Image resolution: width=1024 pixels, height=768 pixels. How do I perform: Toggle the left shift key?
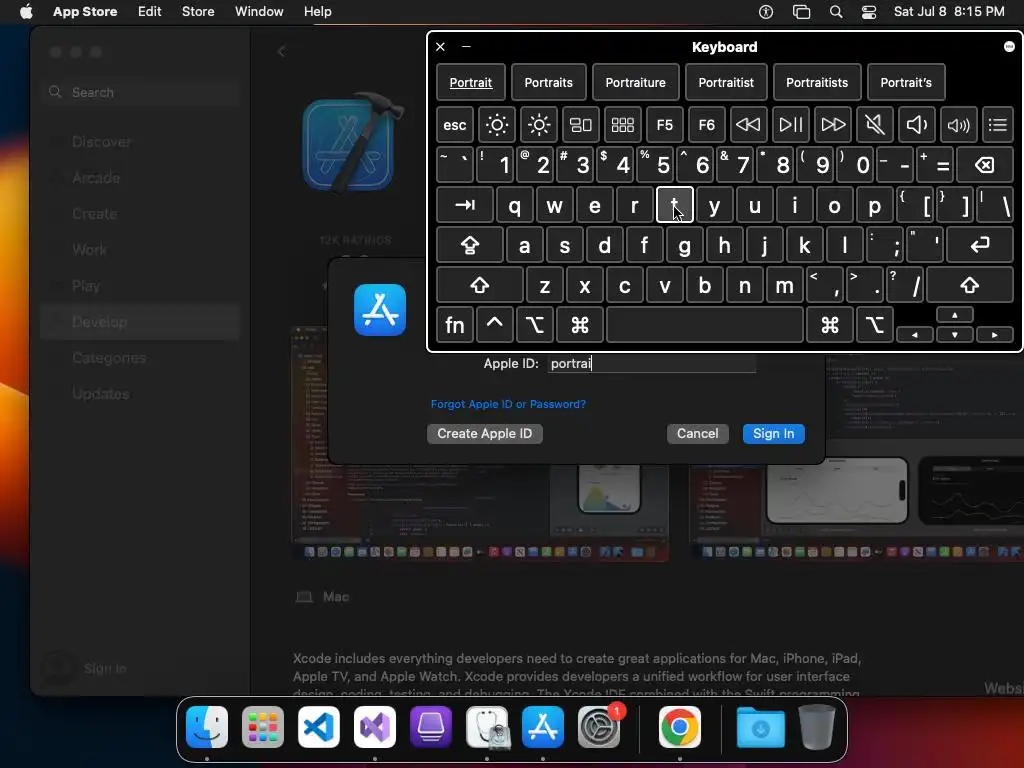click(480, 285)
